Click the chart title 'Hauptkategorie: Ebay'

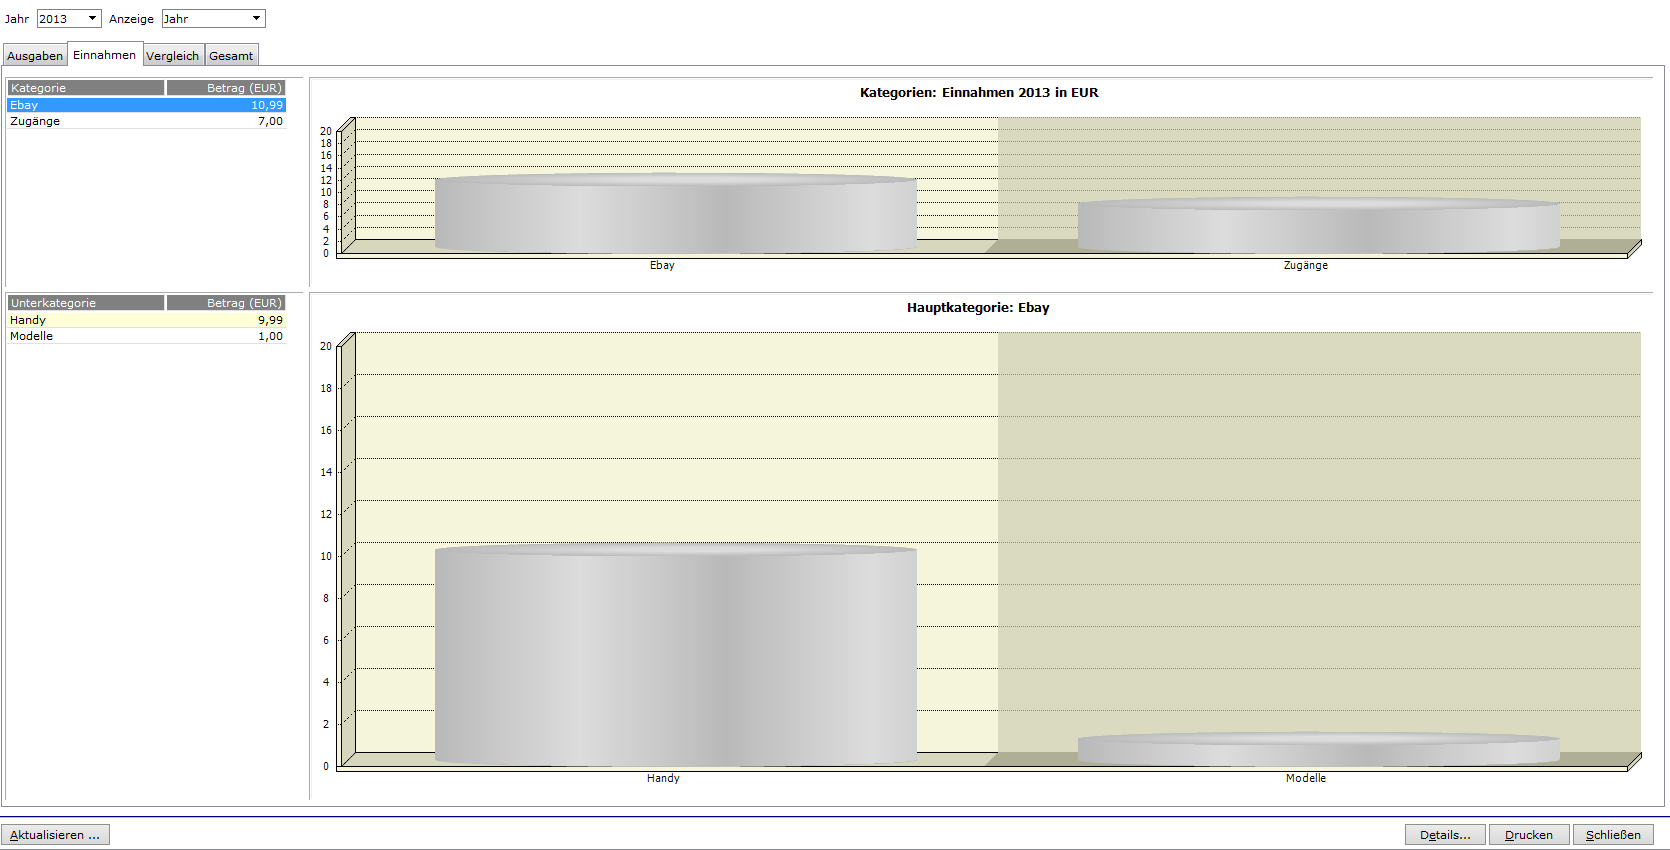click(978, 308)
